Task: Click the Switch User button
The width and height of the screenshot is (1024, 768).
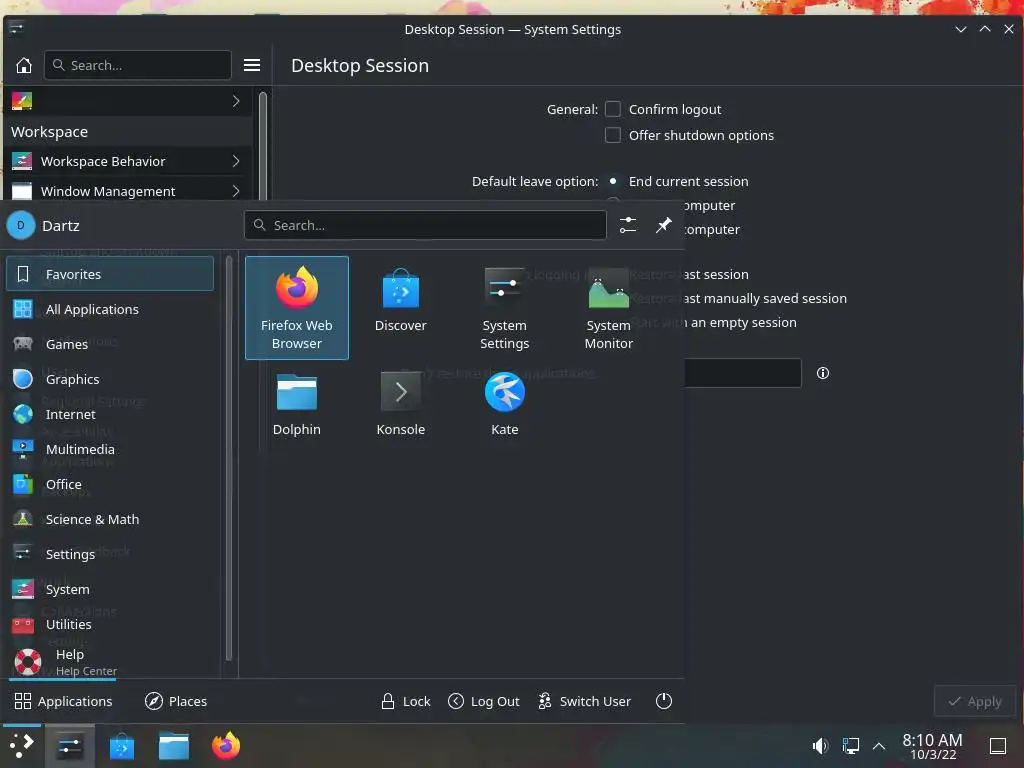Action: (584, 701)
